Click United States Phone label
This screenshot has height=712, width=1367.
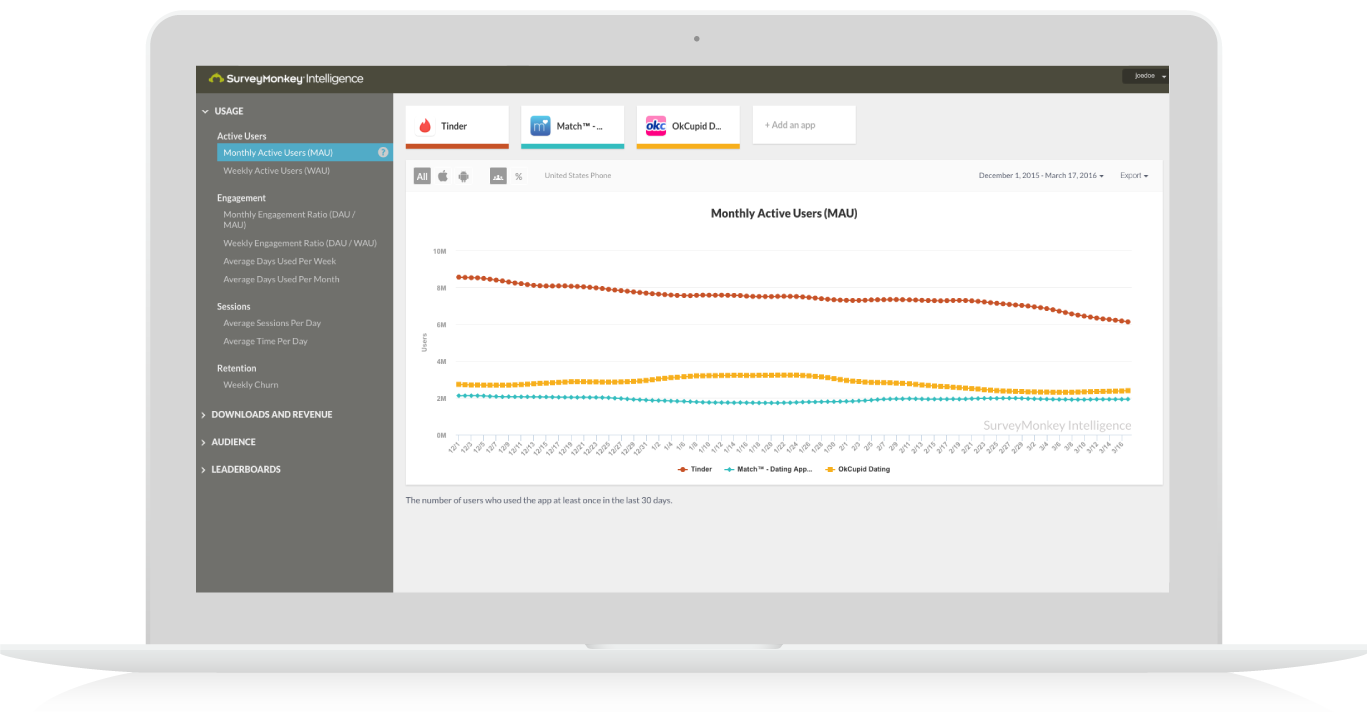(578, 176)
